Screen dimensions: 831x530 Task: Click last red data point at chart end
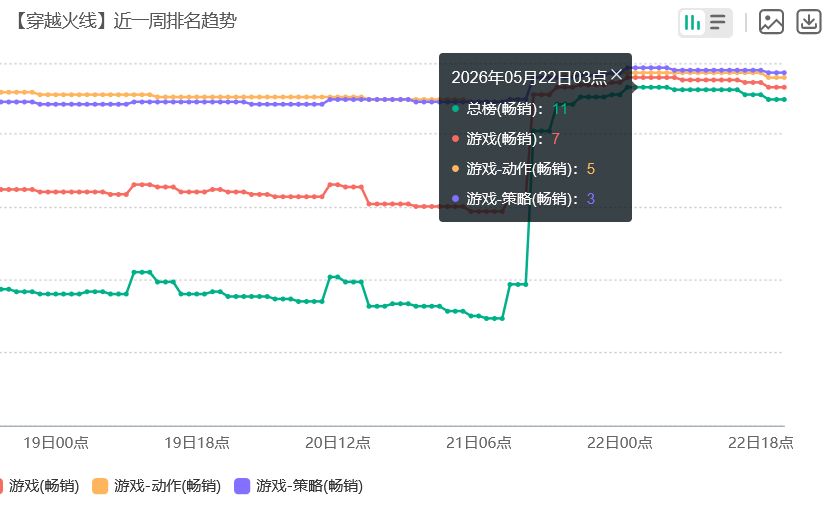click(784, 87)
